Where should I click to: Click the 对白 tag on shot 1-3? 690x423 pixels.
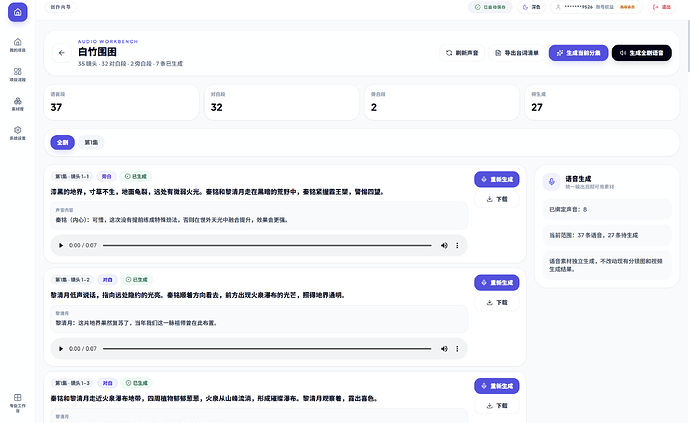pos(107,383)
